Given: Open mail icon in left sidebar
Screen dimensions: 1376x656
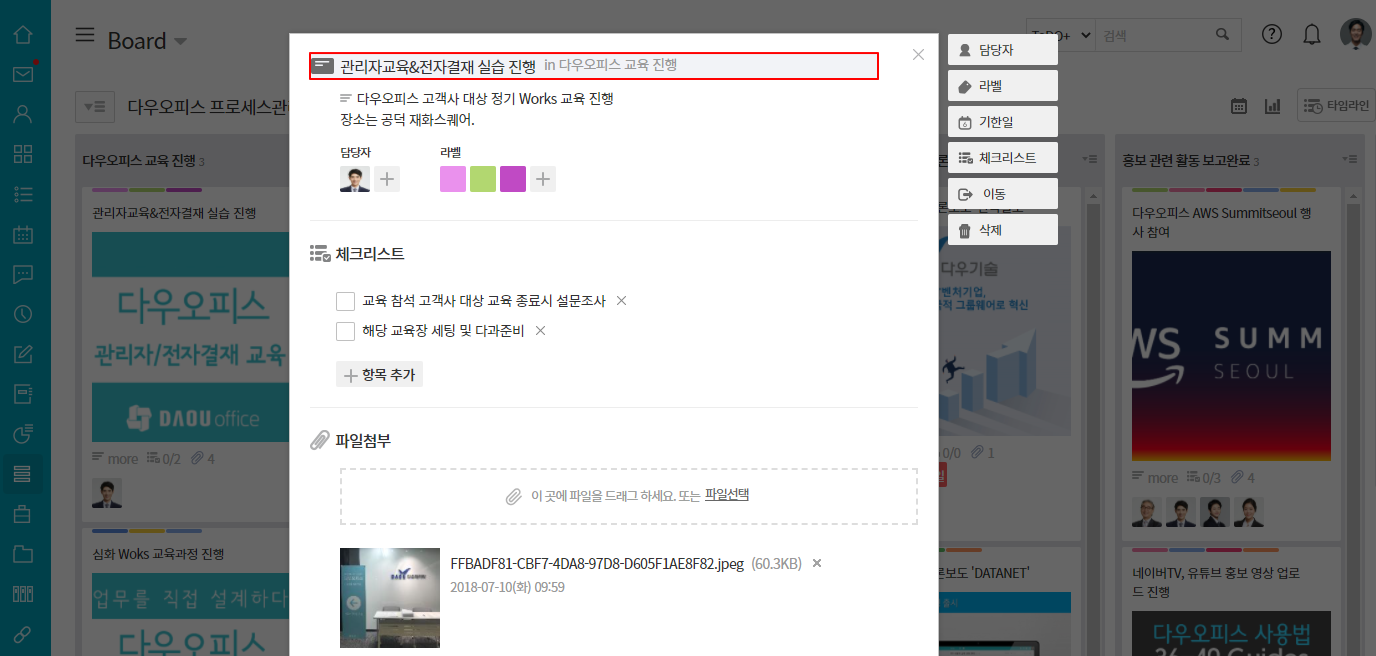Looking at the screenshot, I should pos(22,74).
